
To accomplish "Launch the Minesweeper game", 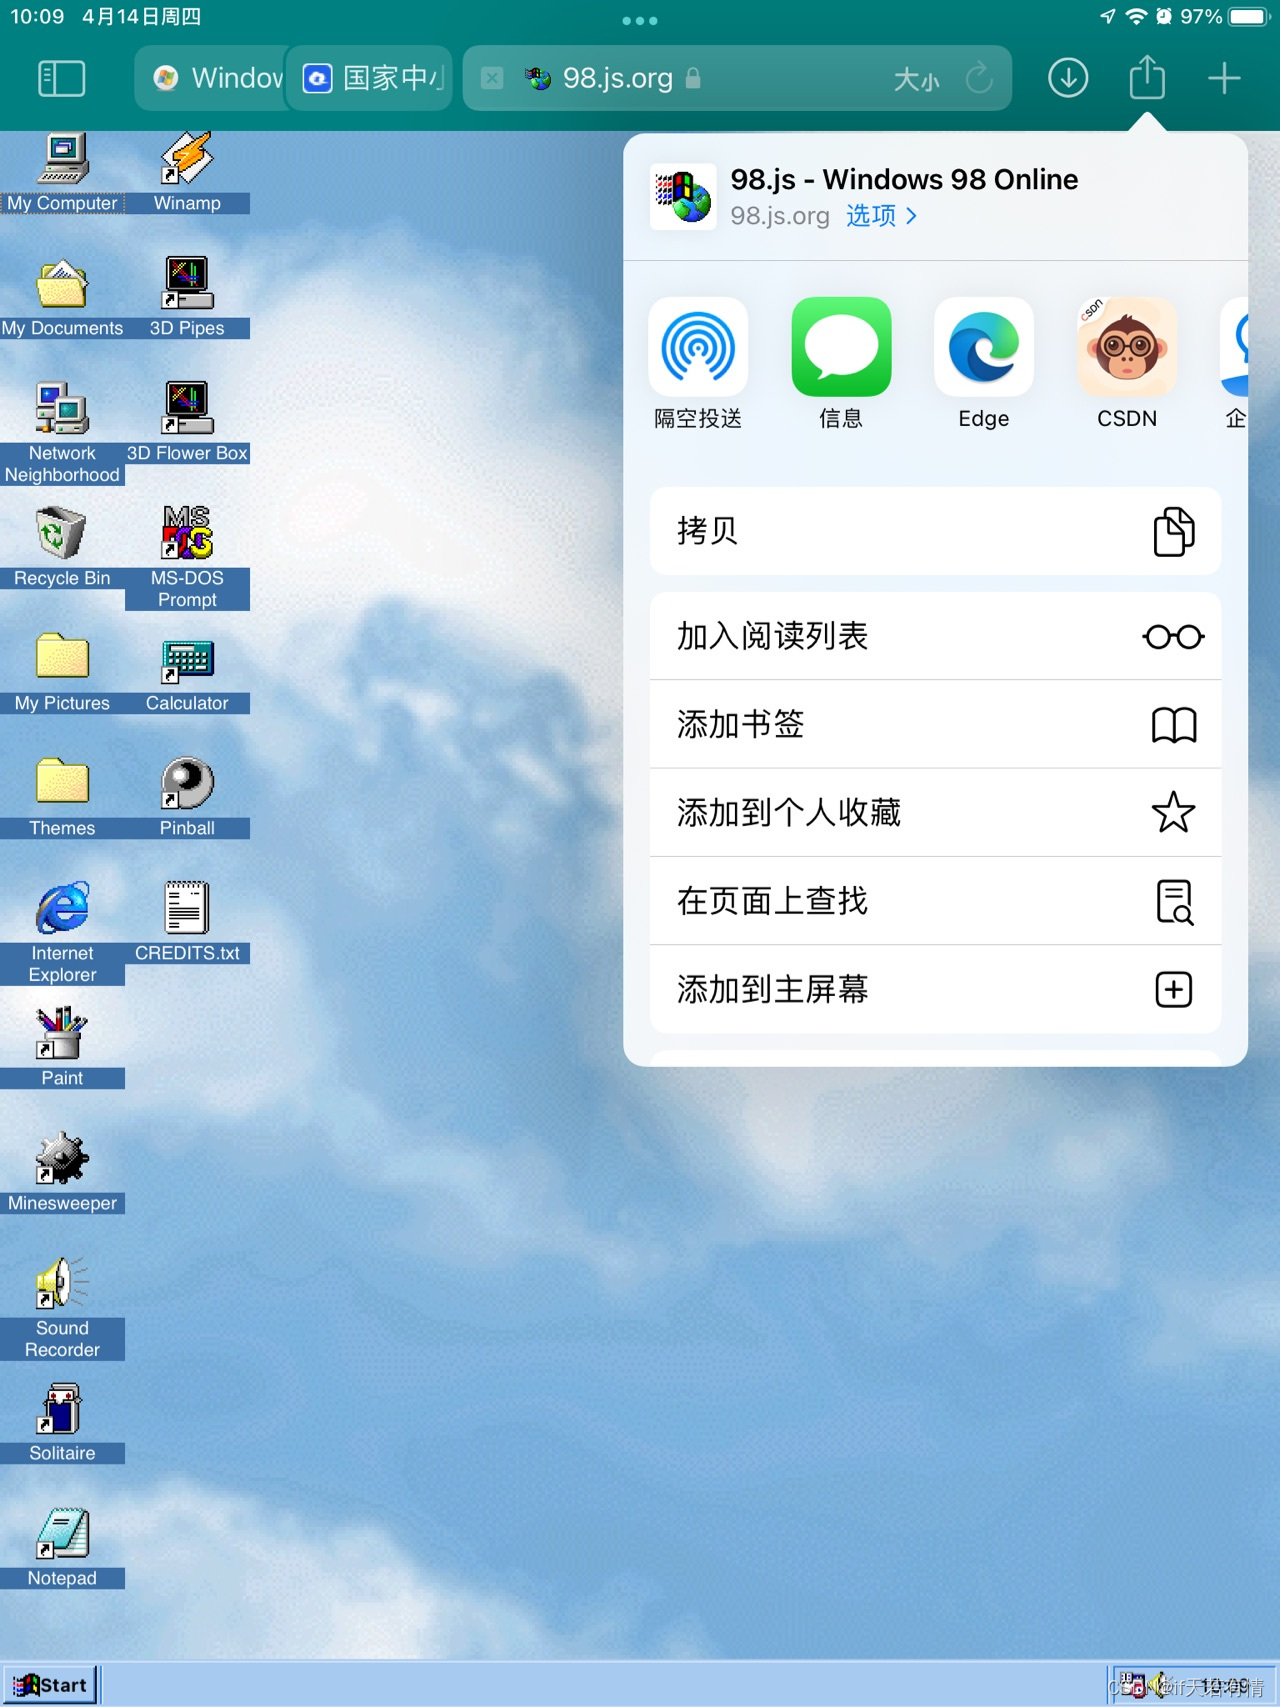I will pos(62,1172).
